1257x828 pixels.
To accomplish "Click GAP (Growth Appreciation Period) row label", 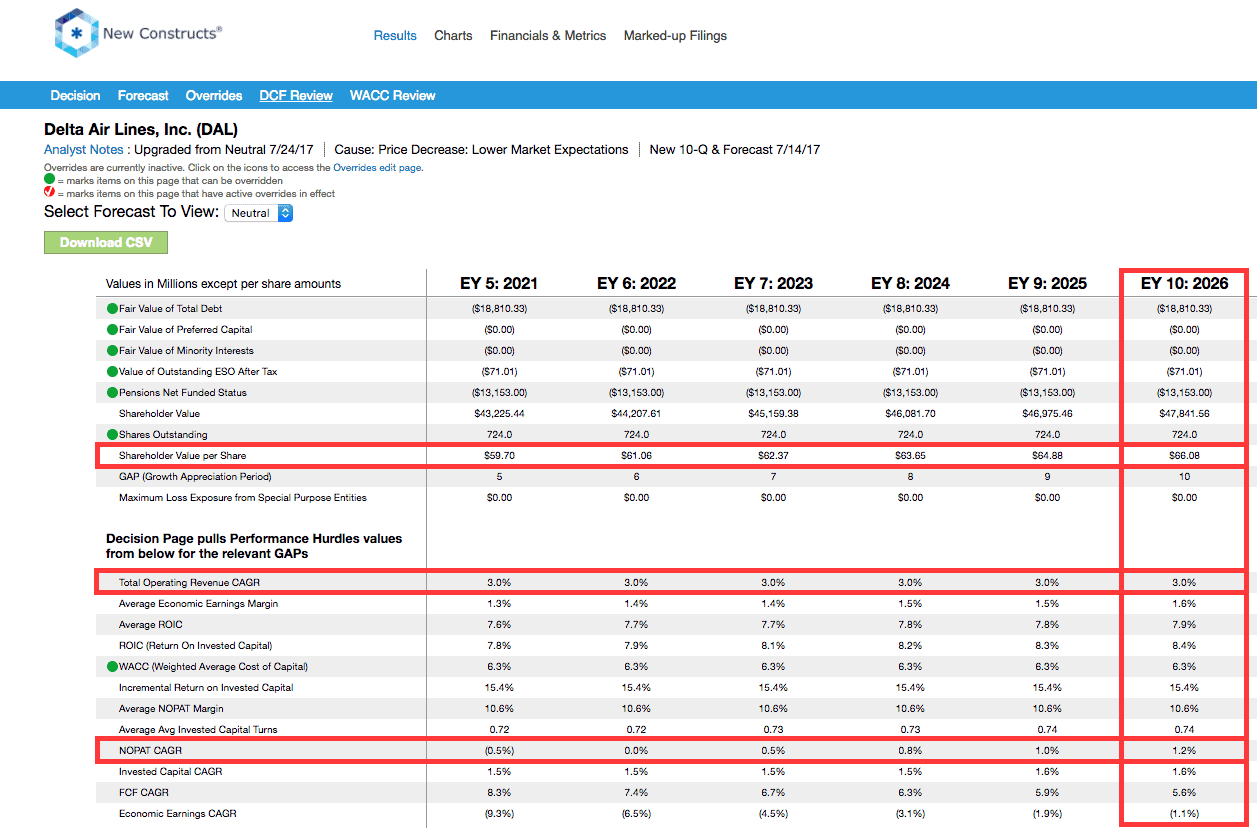I will coord(195,476).
